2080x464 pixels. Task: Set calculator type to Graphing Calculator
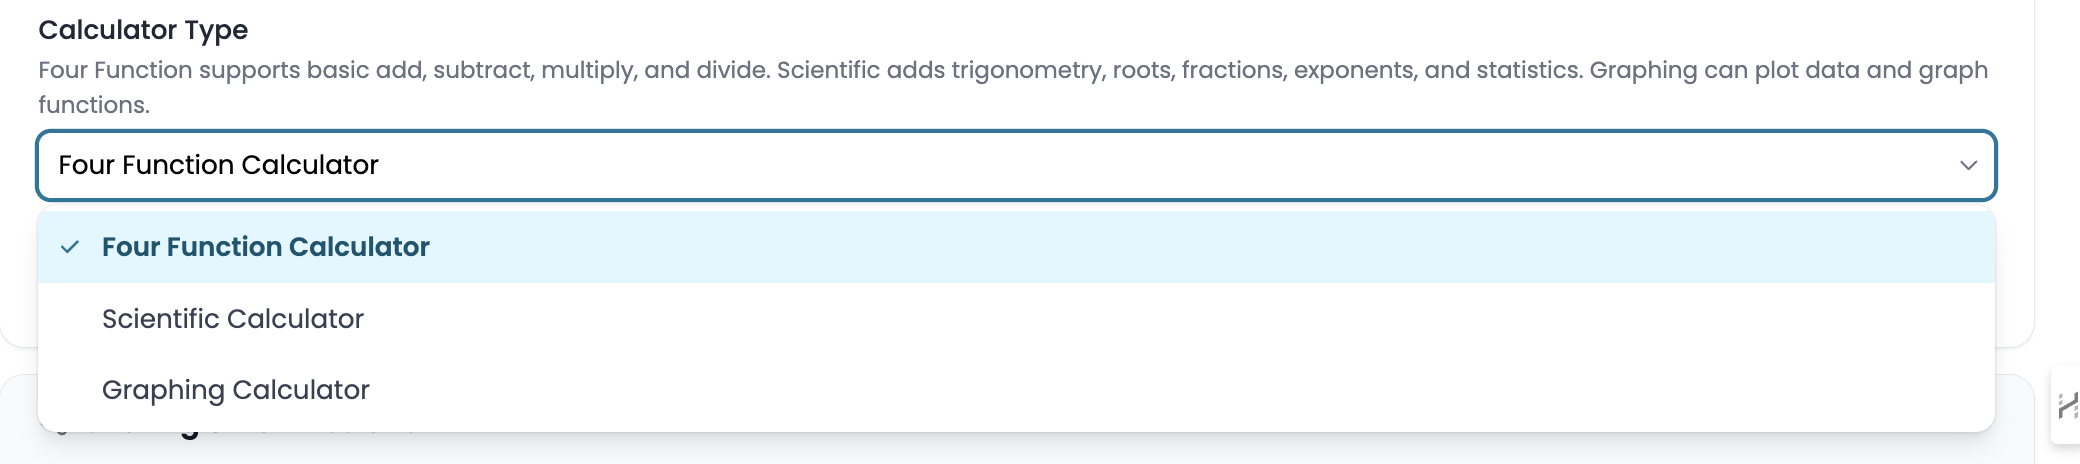236,390
